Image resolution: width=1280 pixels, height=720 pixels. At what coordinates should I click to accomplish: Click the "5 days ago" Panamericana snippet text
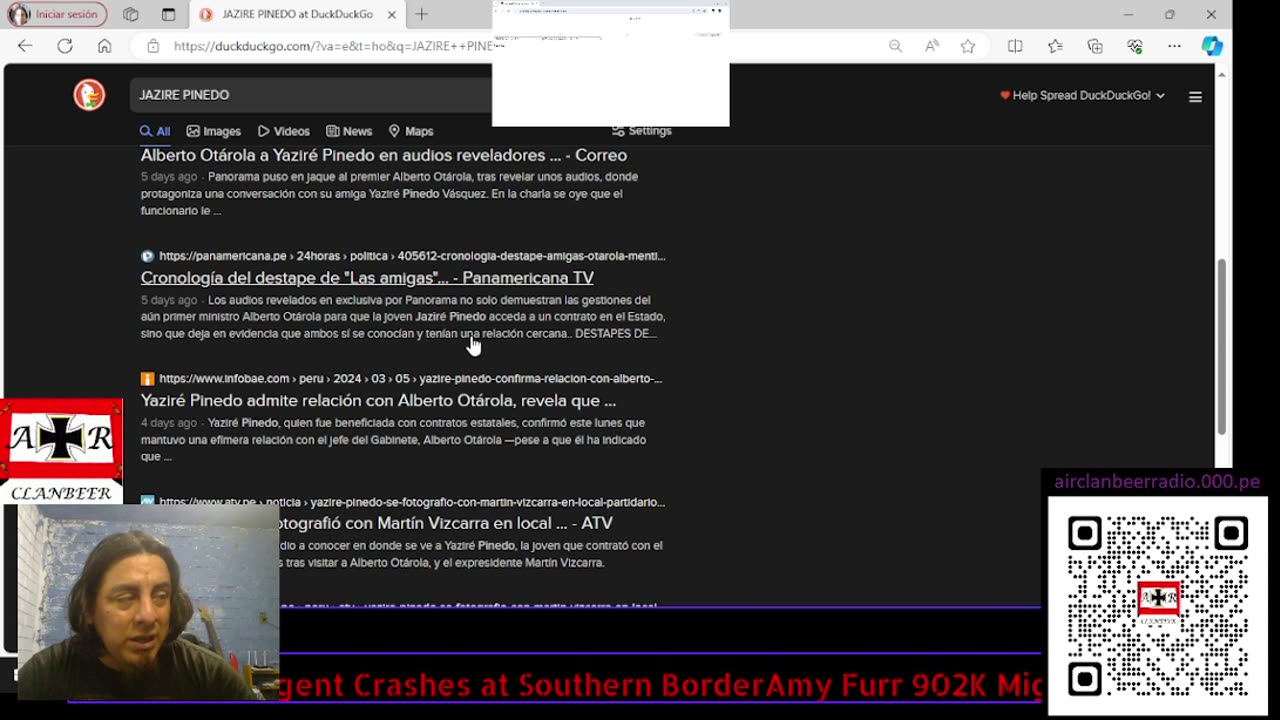point(169,300)
